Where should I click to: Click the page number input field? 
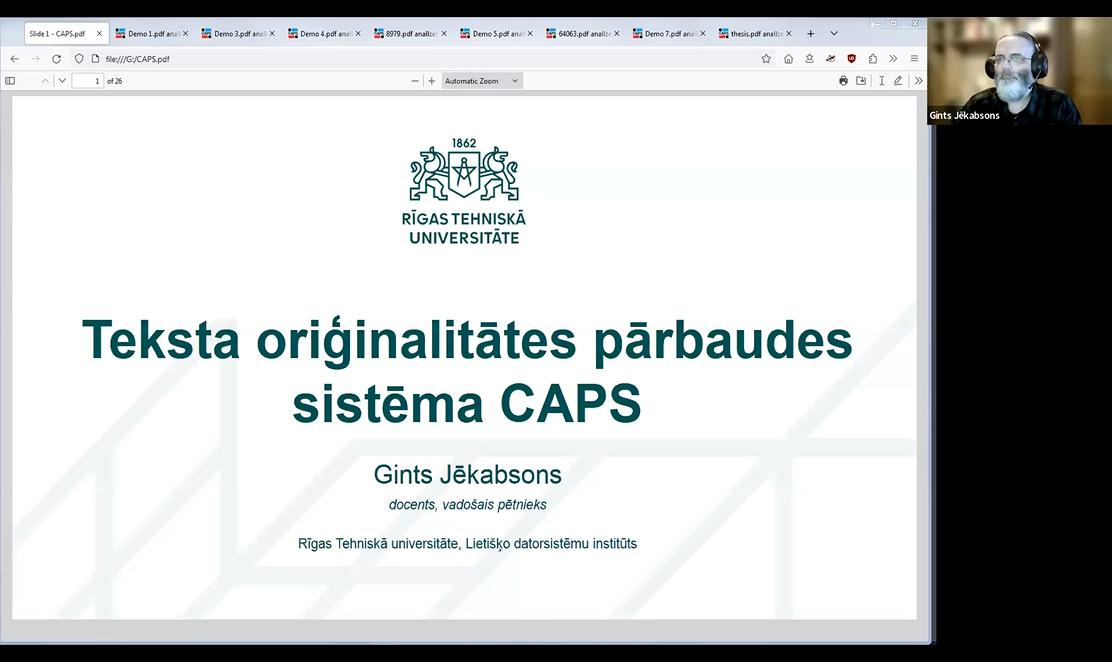[x=88, y=81]
